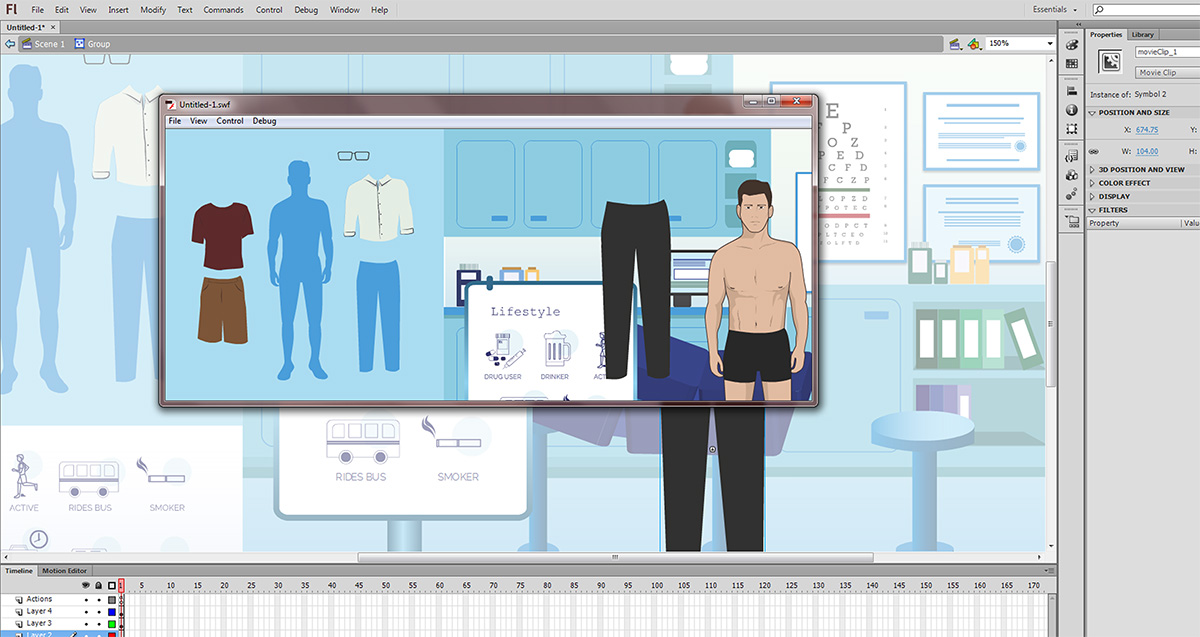Image resolution: width=1200 pixels, height=637 pixels.
Task: Toggle outline view for all layers
Action: click(x=110, y=585)
